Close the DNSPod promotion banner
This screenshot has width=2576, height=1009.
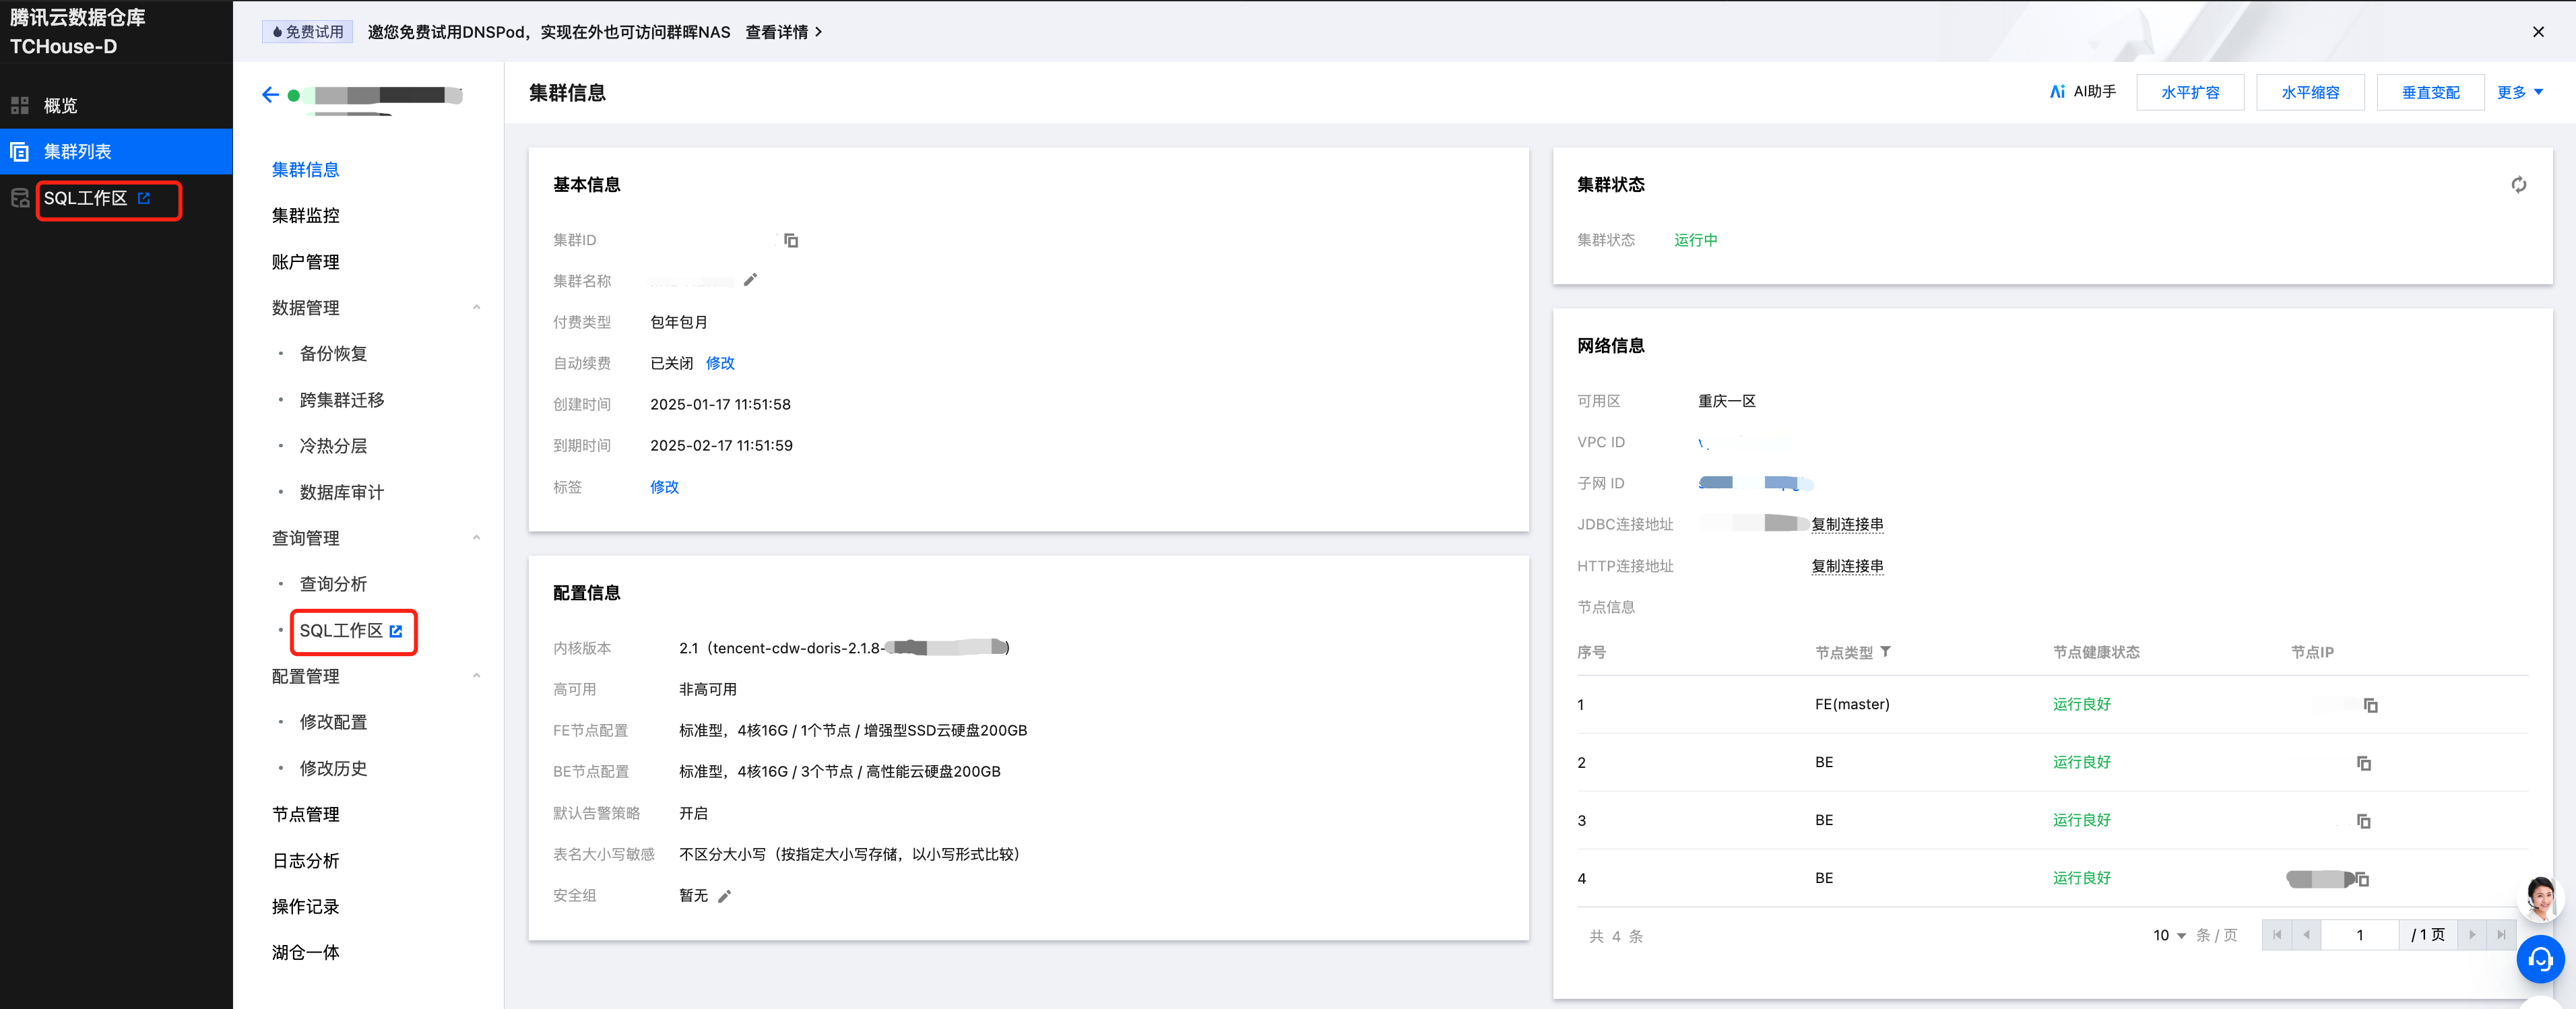[x=2538, y=32]
